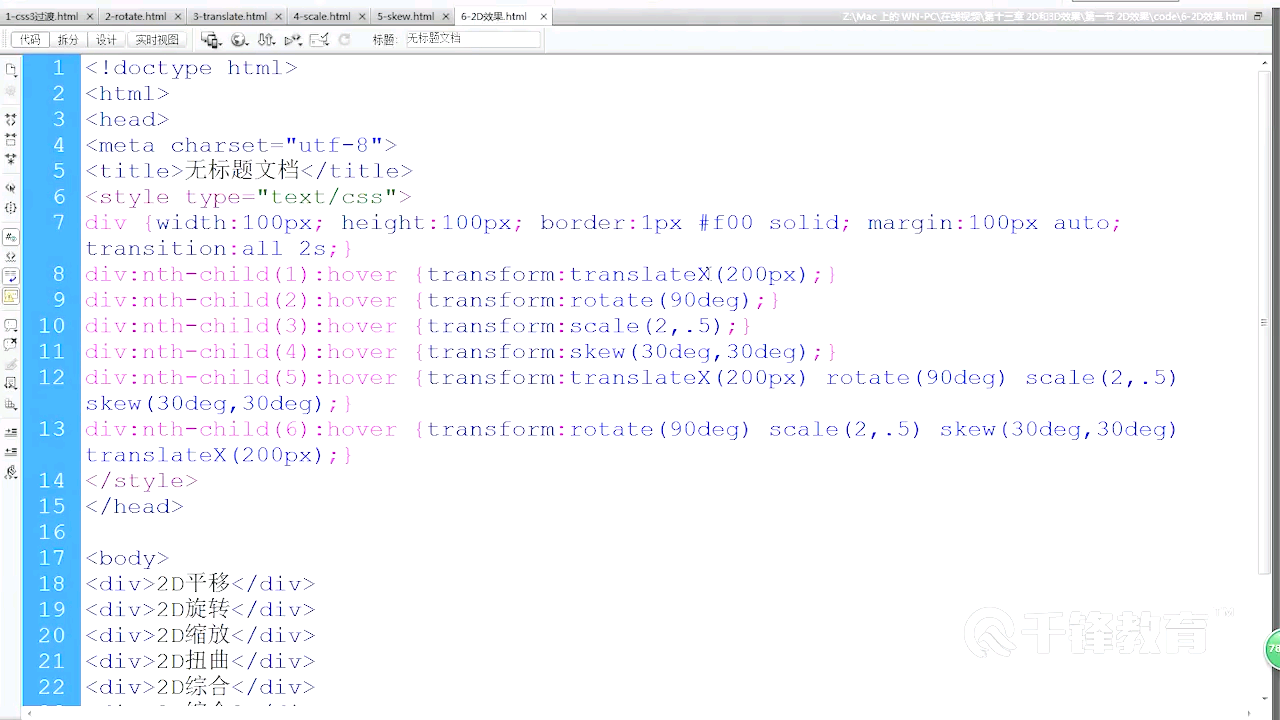The width and height of the screenshot is (1280, 720).
Task: Switch to 代码 (Code) view
Action: 30,39
